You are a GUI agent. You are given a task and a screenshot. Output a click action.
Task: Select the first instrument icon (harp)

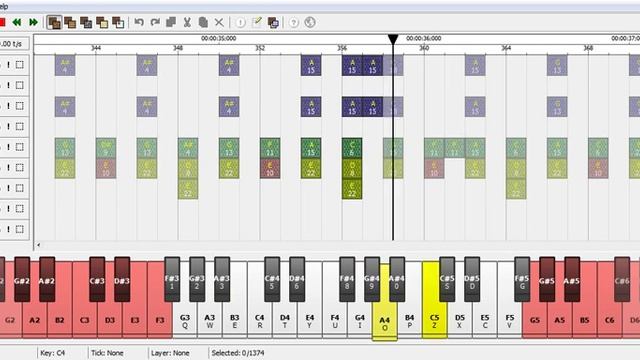click(54, 22)
